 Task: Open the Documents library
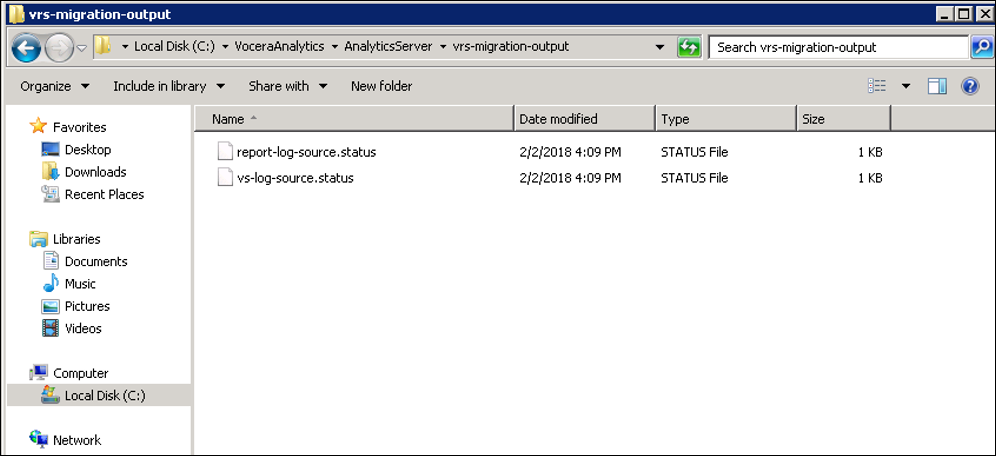(x=96, y=261)
